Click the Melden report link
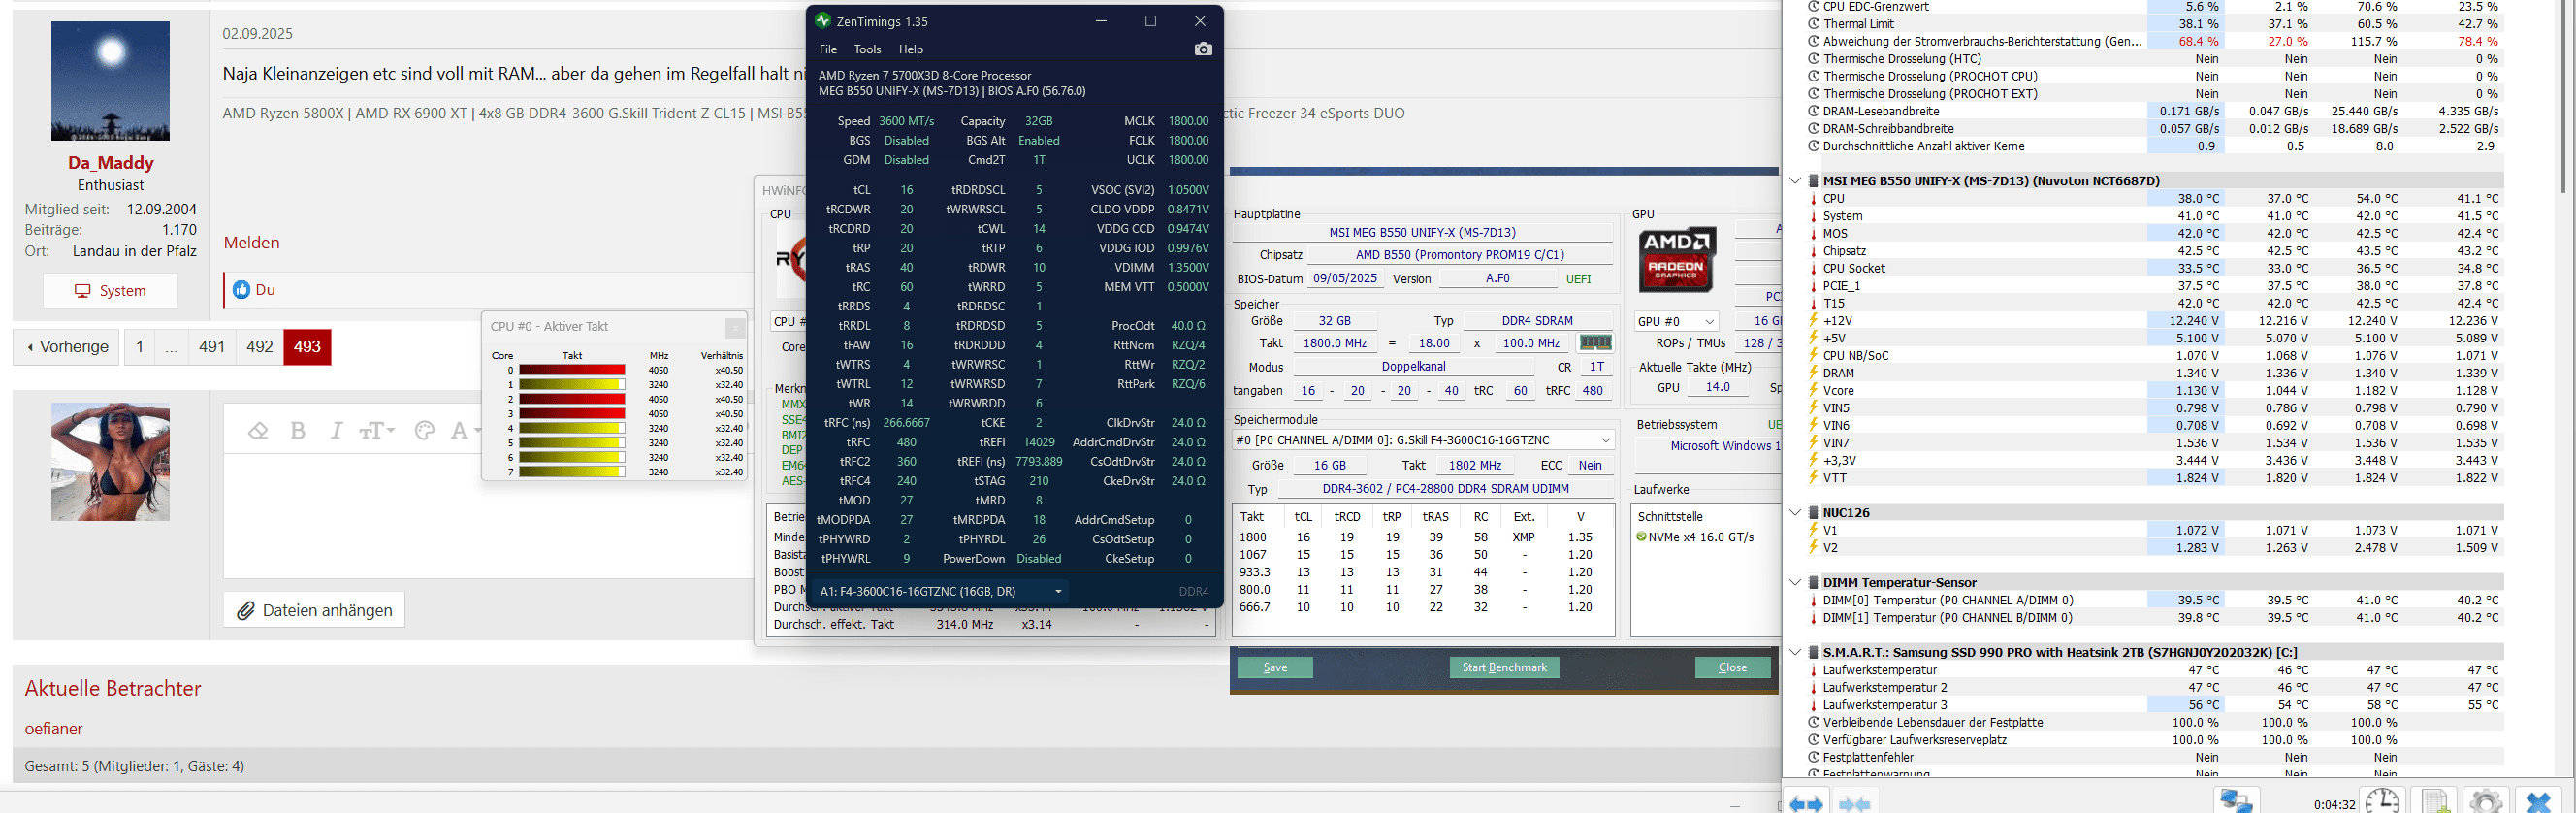This screenshot has height=813, width=2576. click(x=251, y=242)
